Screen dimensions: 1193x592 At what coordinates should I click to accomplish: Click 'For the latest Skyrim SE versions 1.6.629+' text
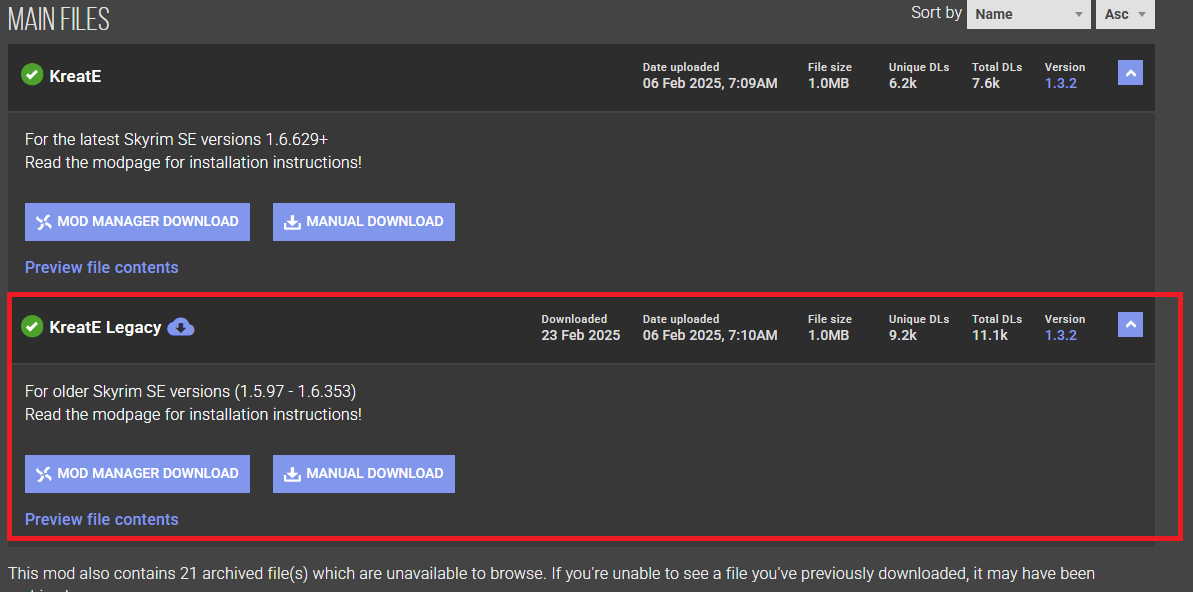click(x=177, y=140)
